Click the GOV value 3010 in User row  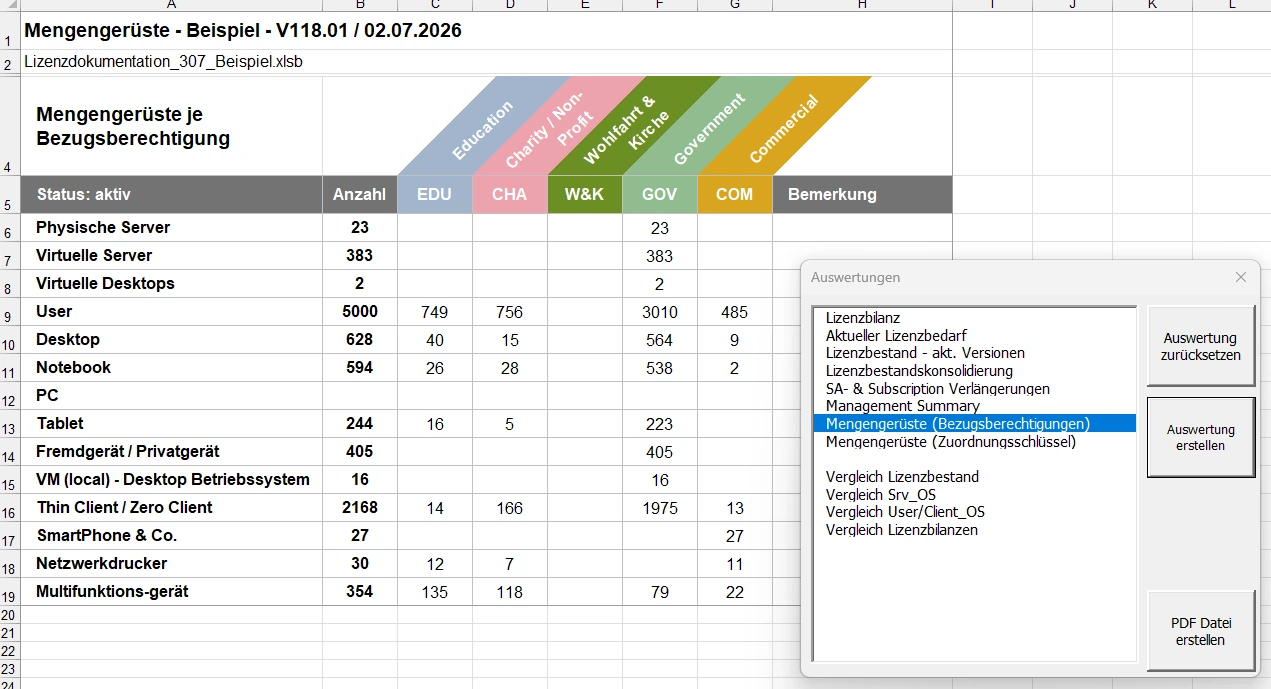tap(660, 311)
